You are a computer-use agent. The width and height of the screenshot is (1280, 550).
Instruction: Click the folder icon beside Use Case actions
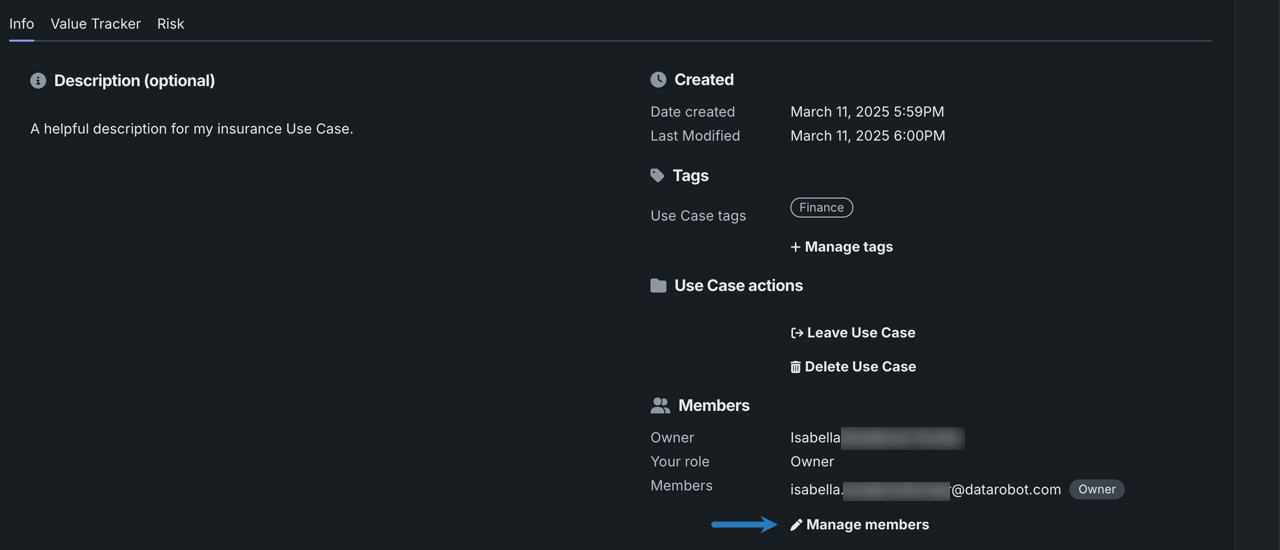coord(658,286)
